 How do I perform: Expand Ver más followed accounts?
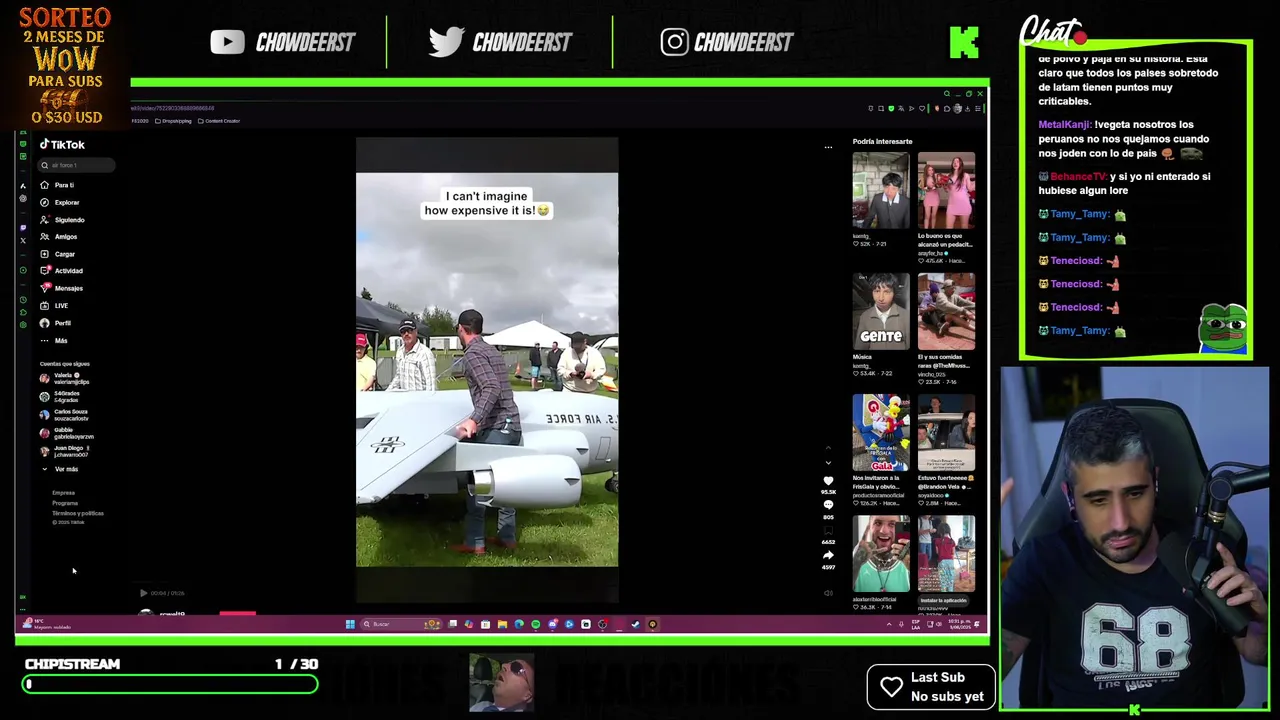[60, 469]
